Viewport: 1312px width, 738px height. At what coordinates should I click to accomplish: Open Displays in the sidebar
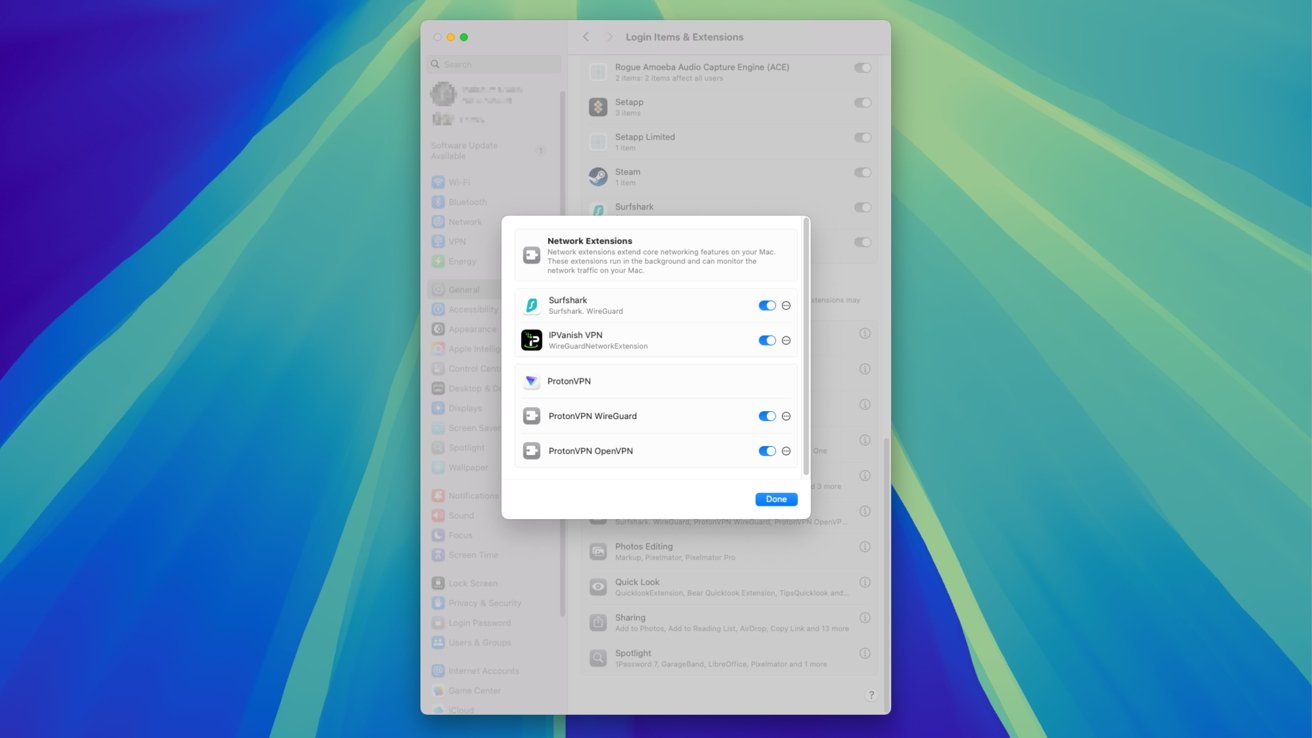pyautogui.click(x=493, y=408)
